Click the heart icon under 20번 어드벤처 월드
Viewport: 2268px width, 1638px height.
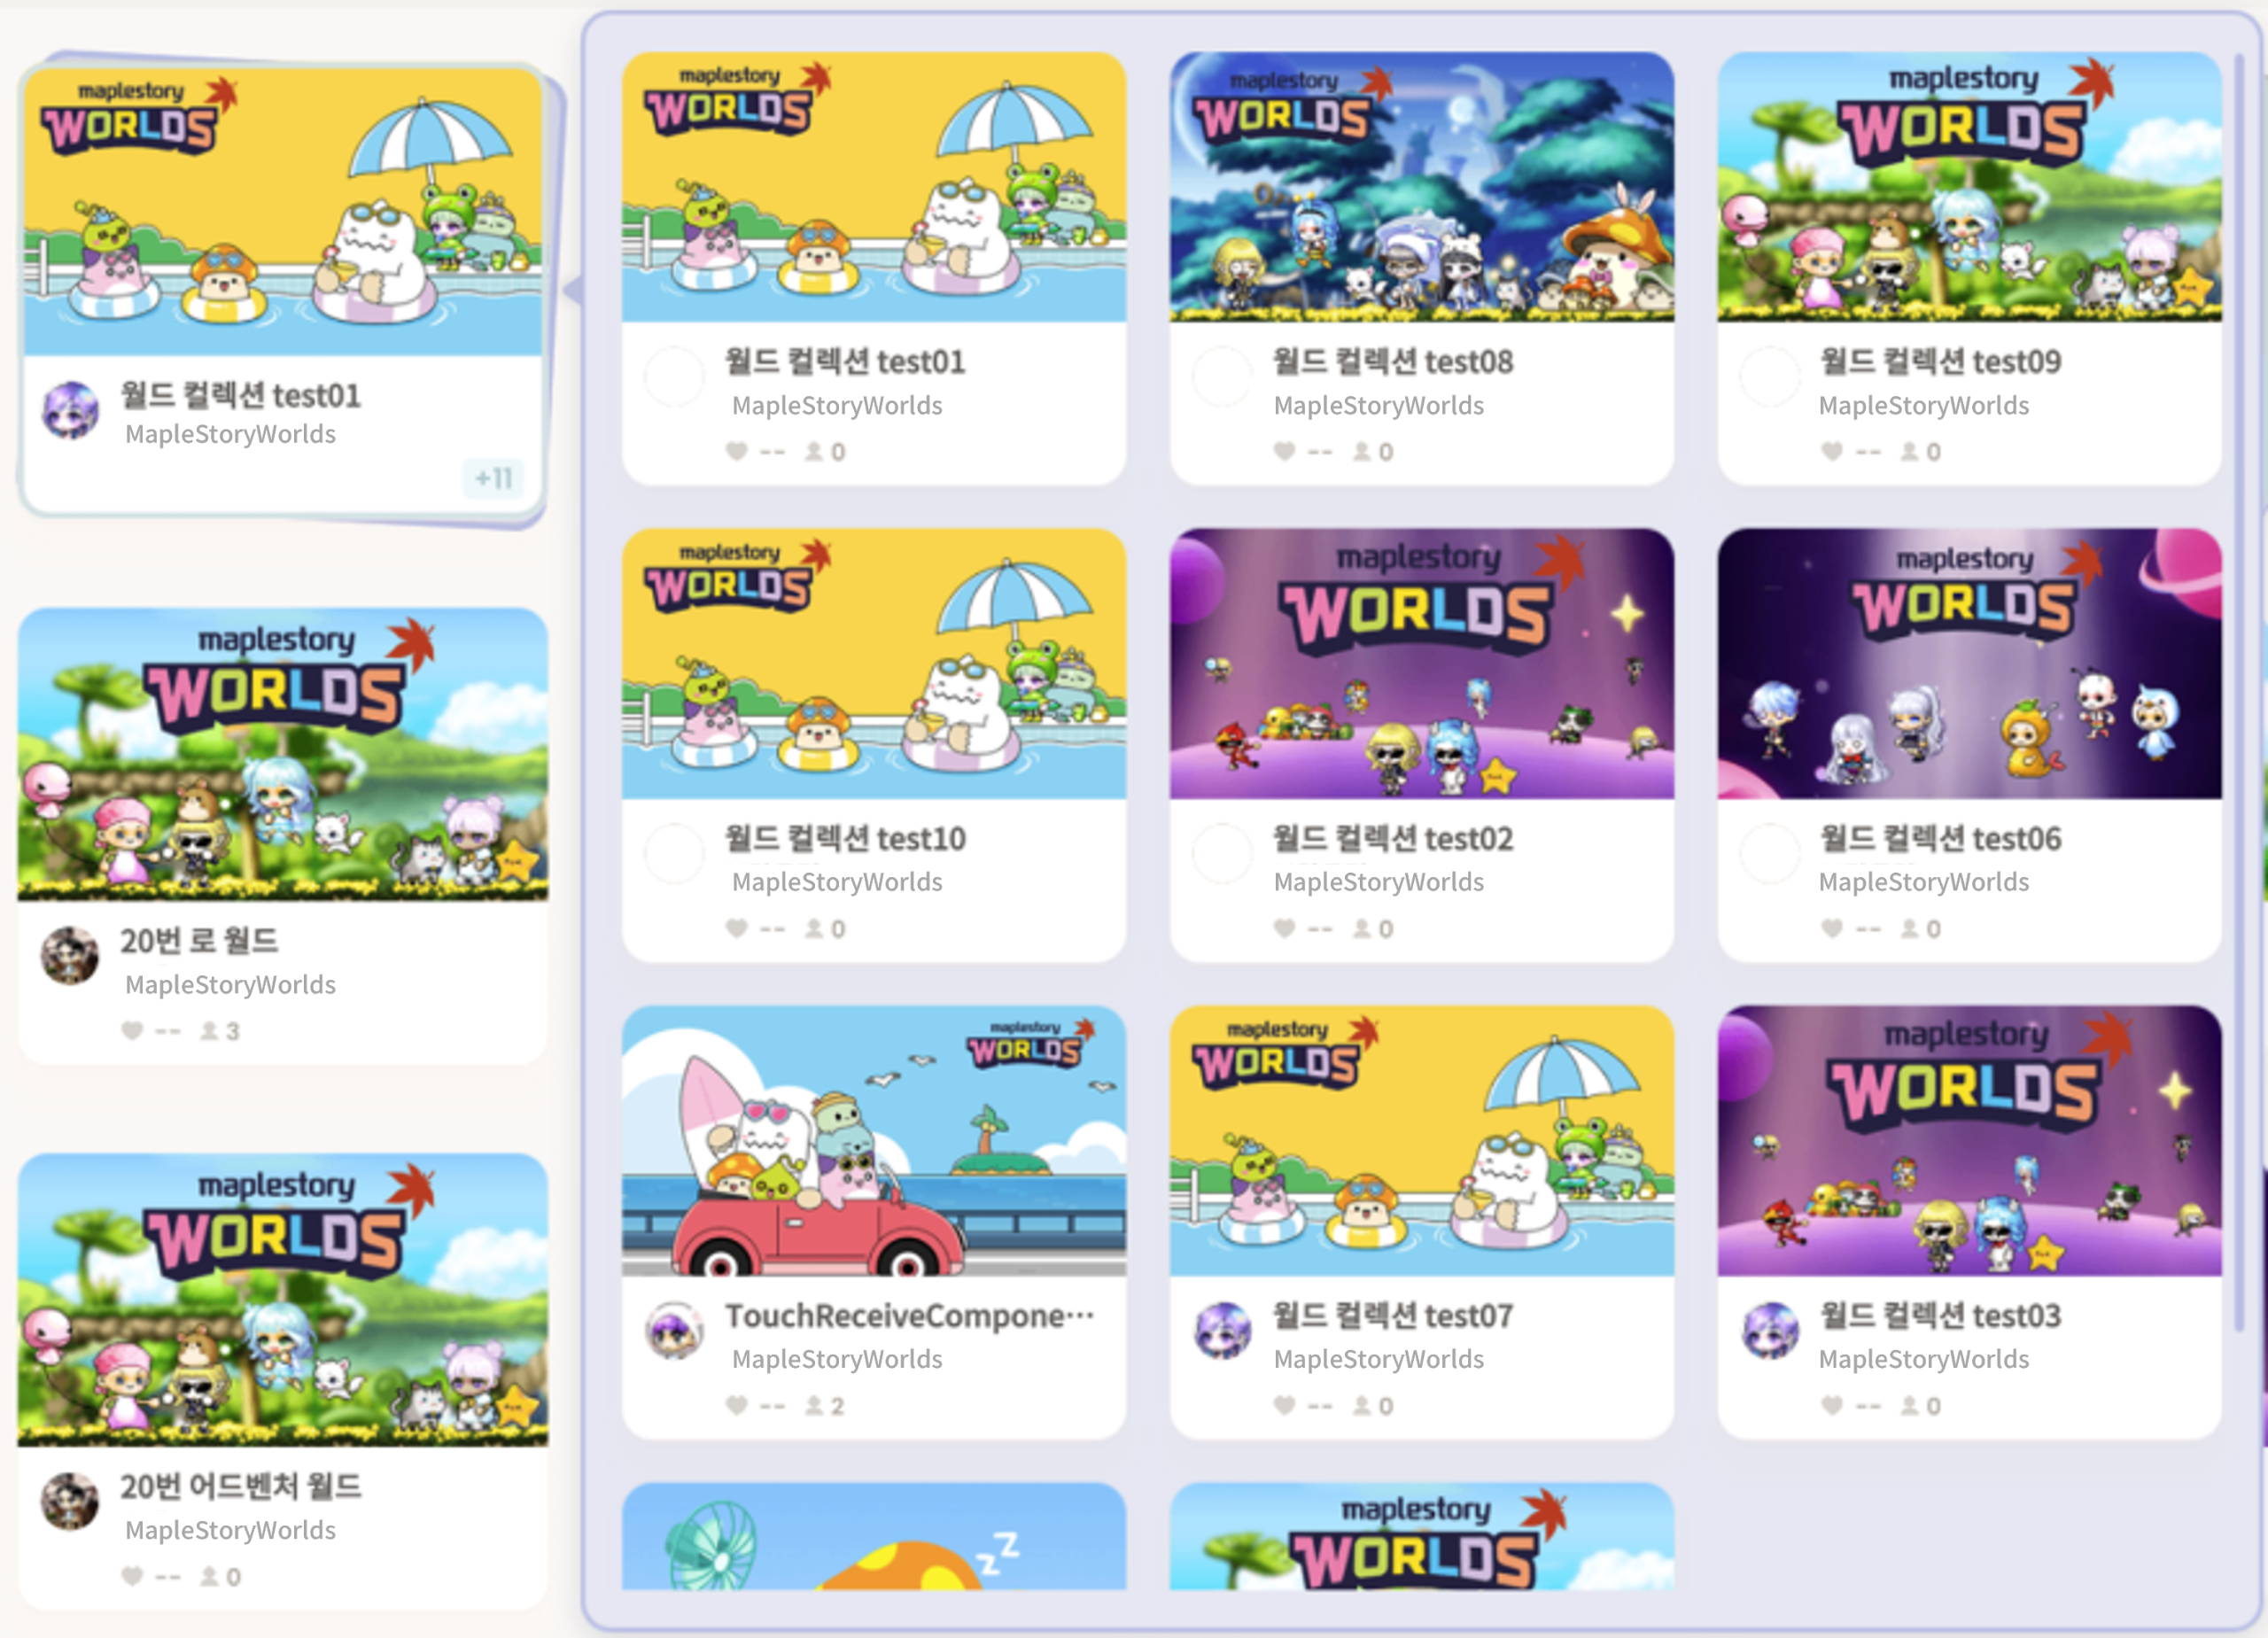(132, 1576)
